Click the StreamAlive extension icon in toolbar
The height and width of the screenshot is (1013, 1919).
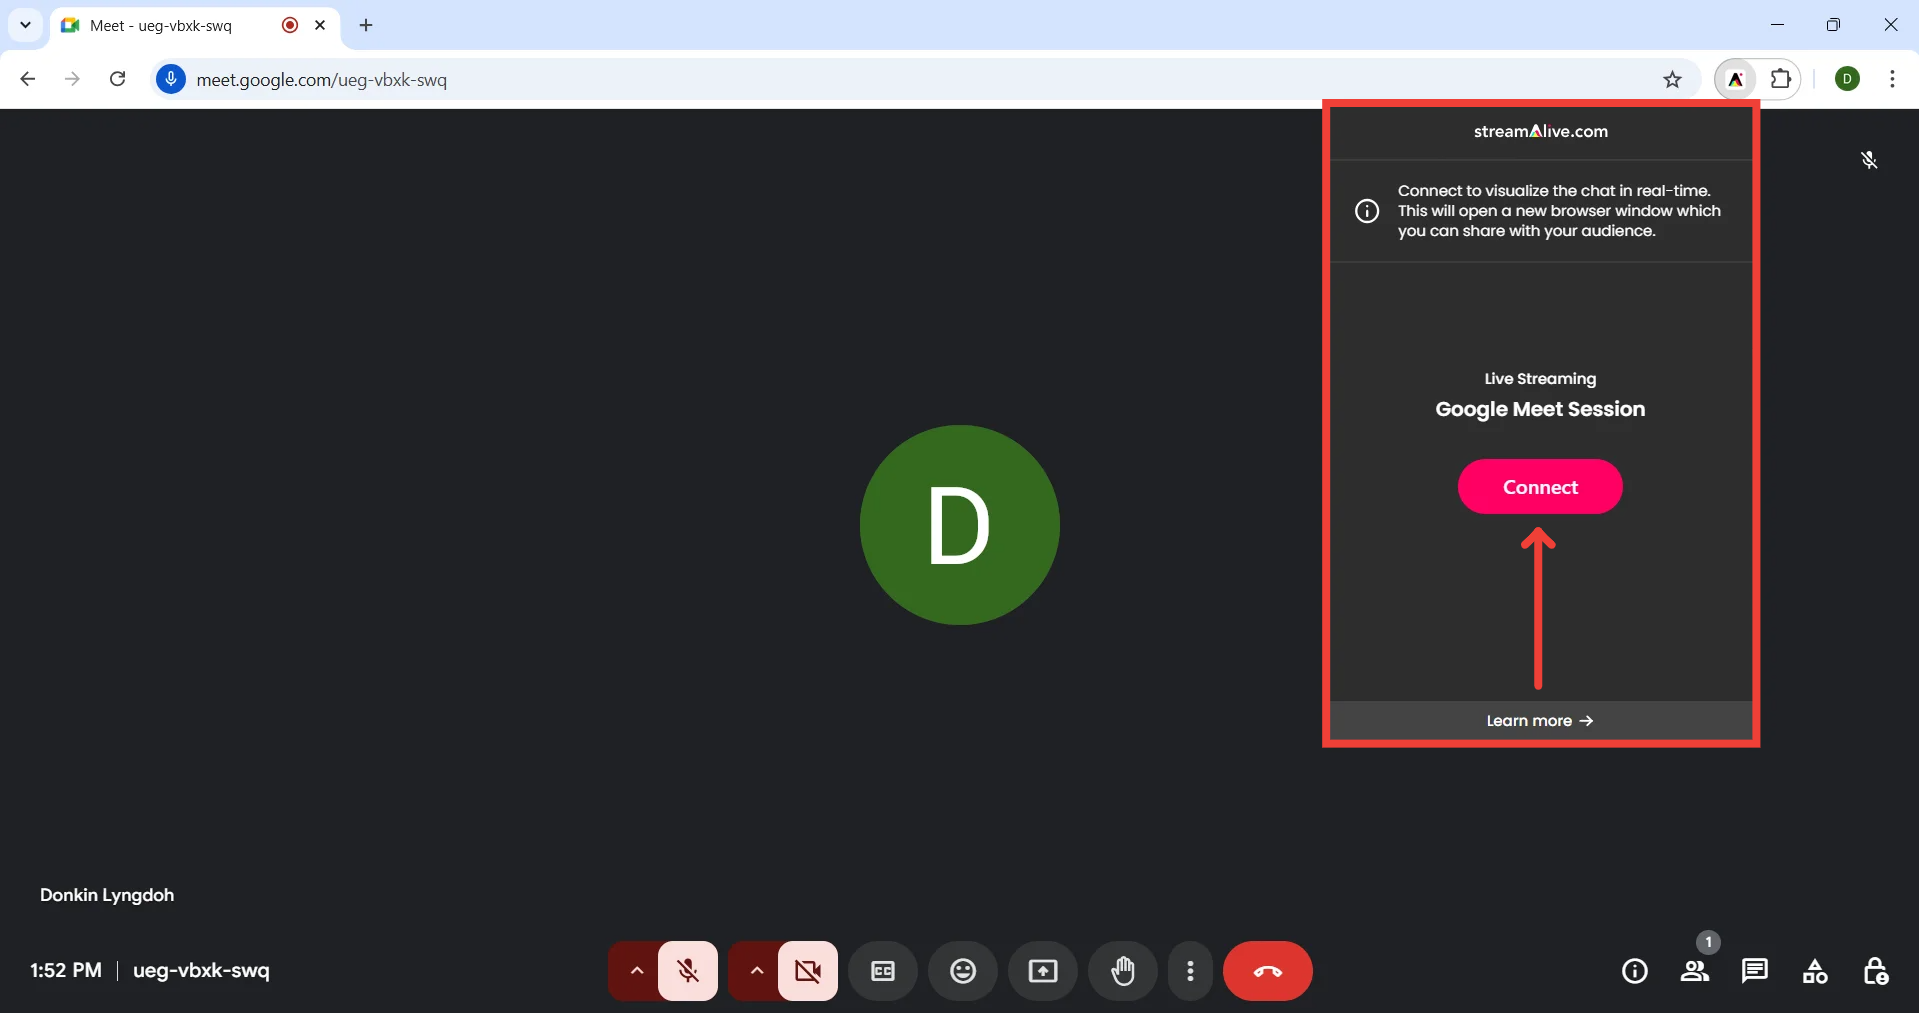pyautogui.click(x=1736, y=79)
